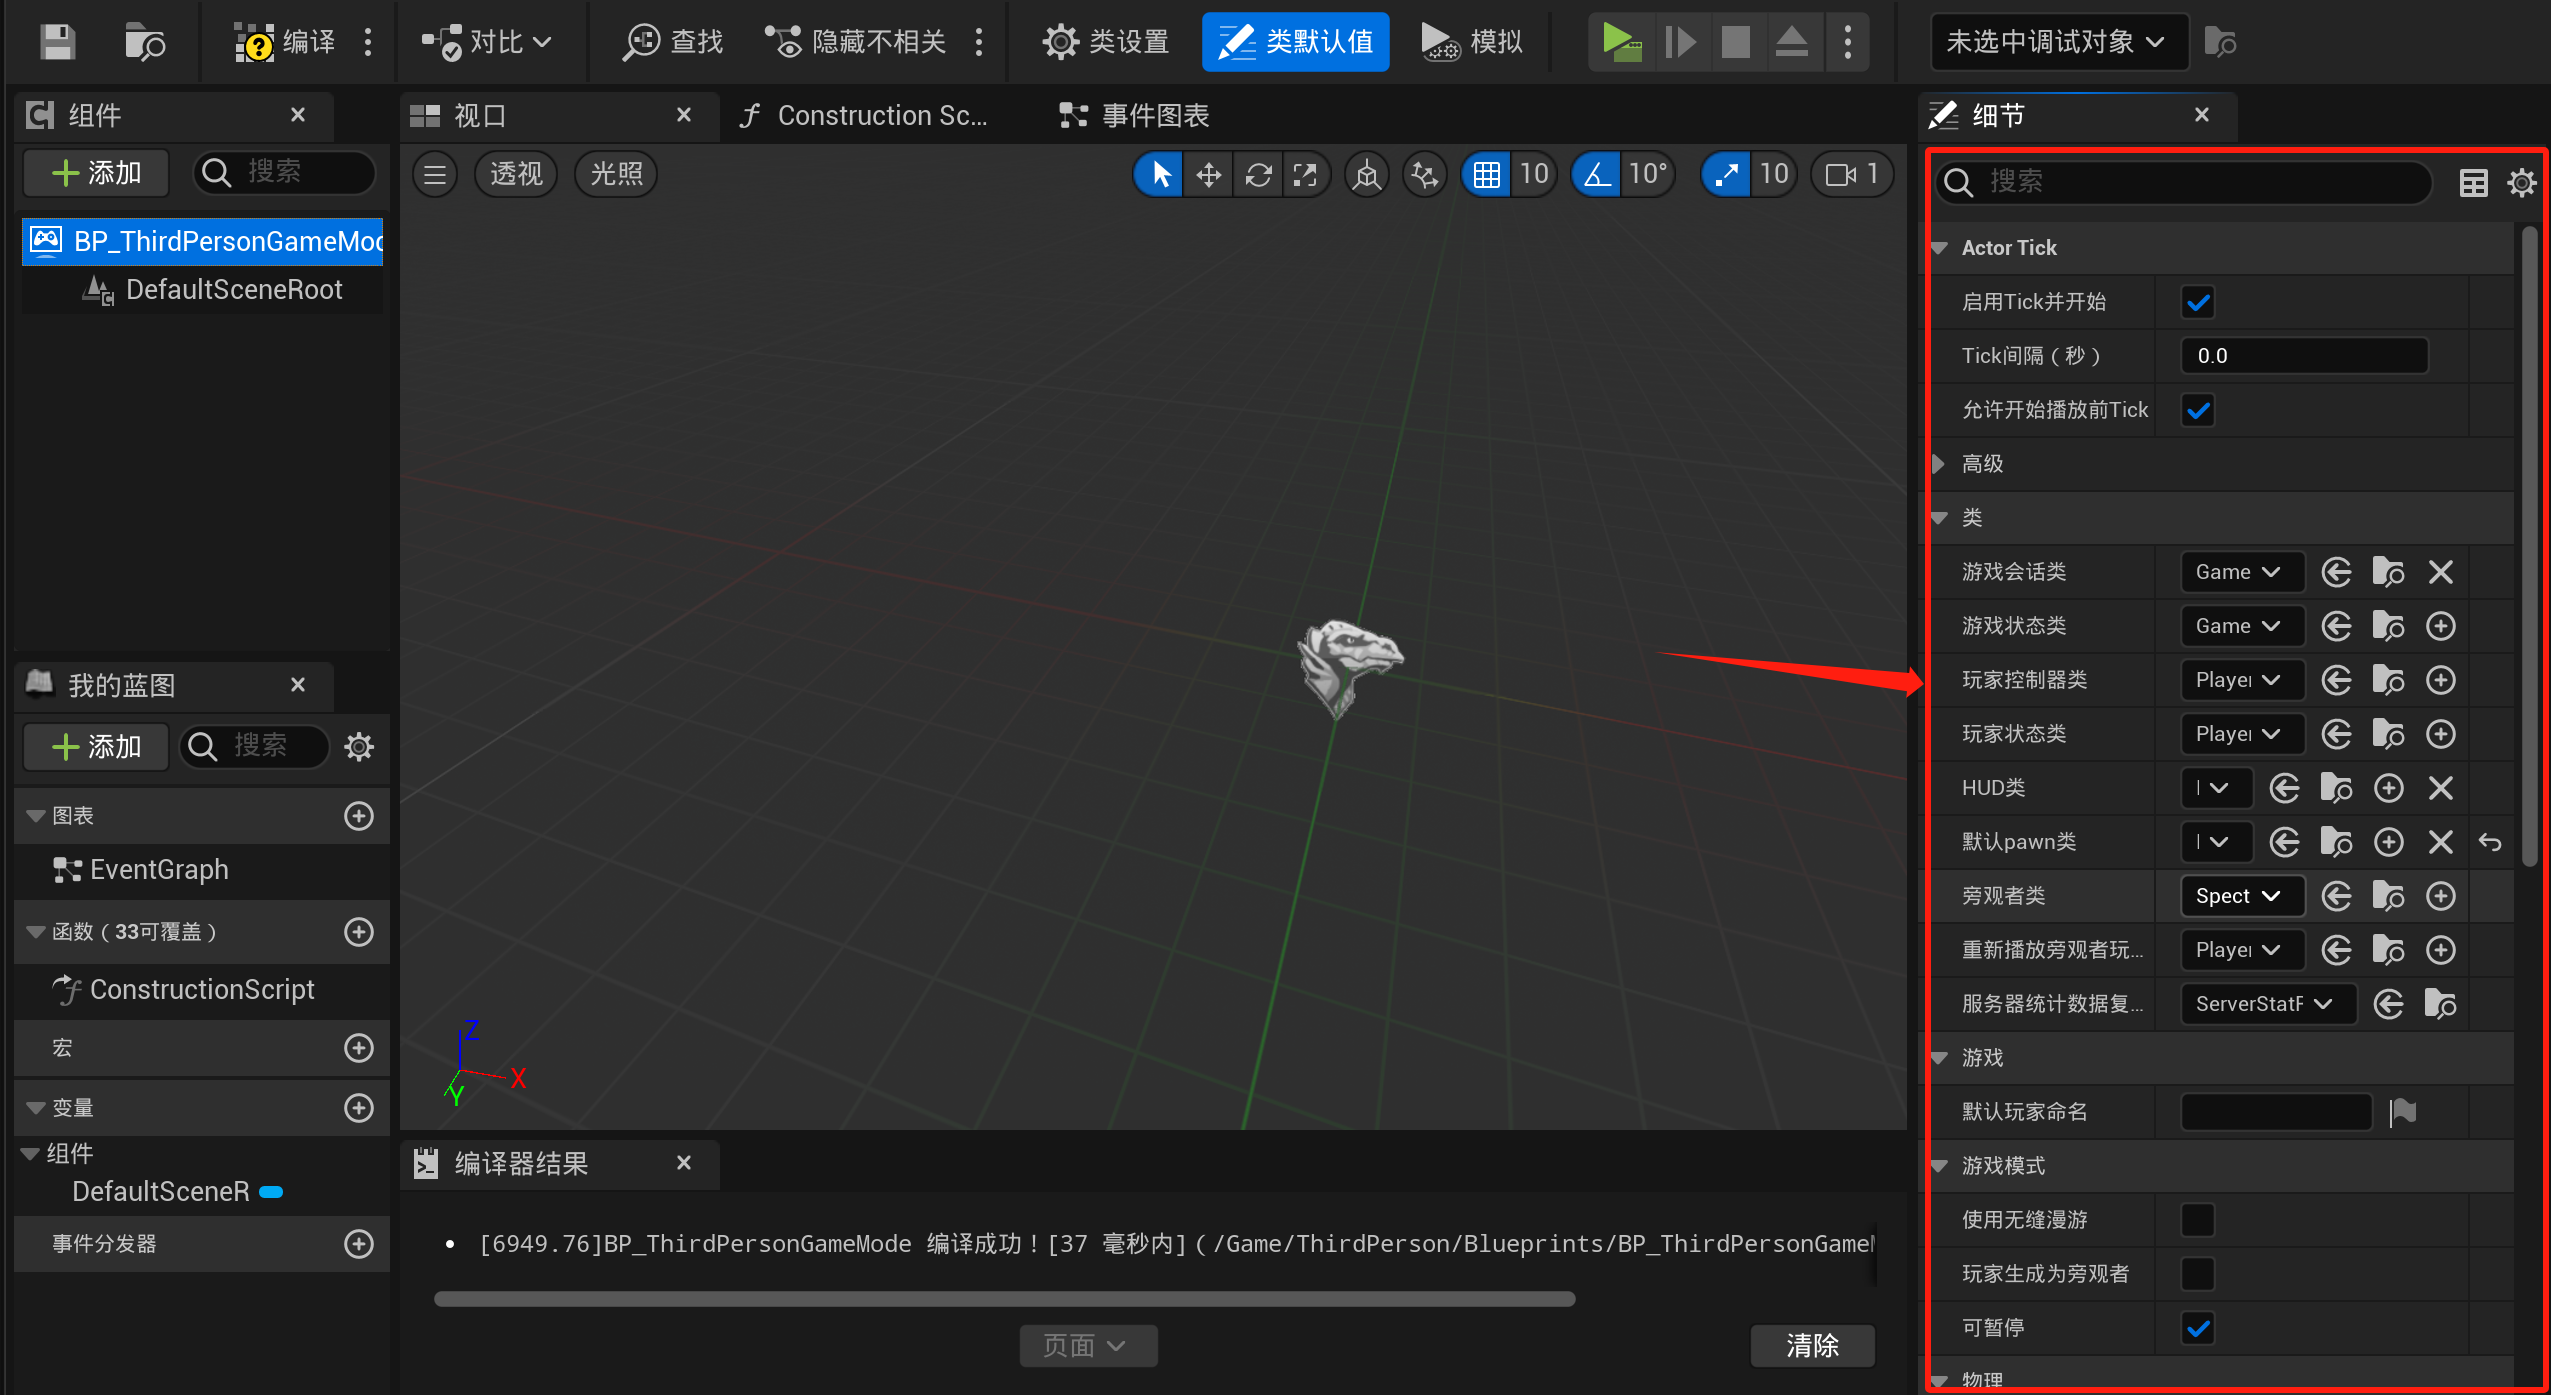The image size is (2551, 1395).
Task: Switch to Construction Script tab
Action: (x=865, y=116)
